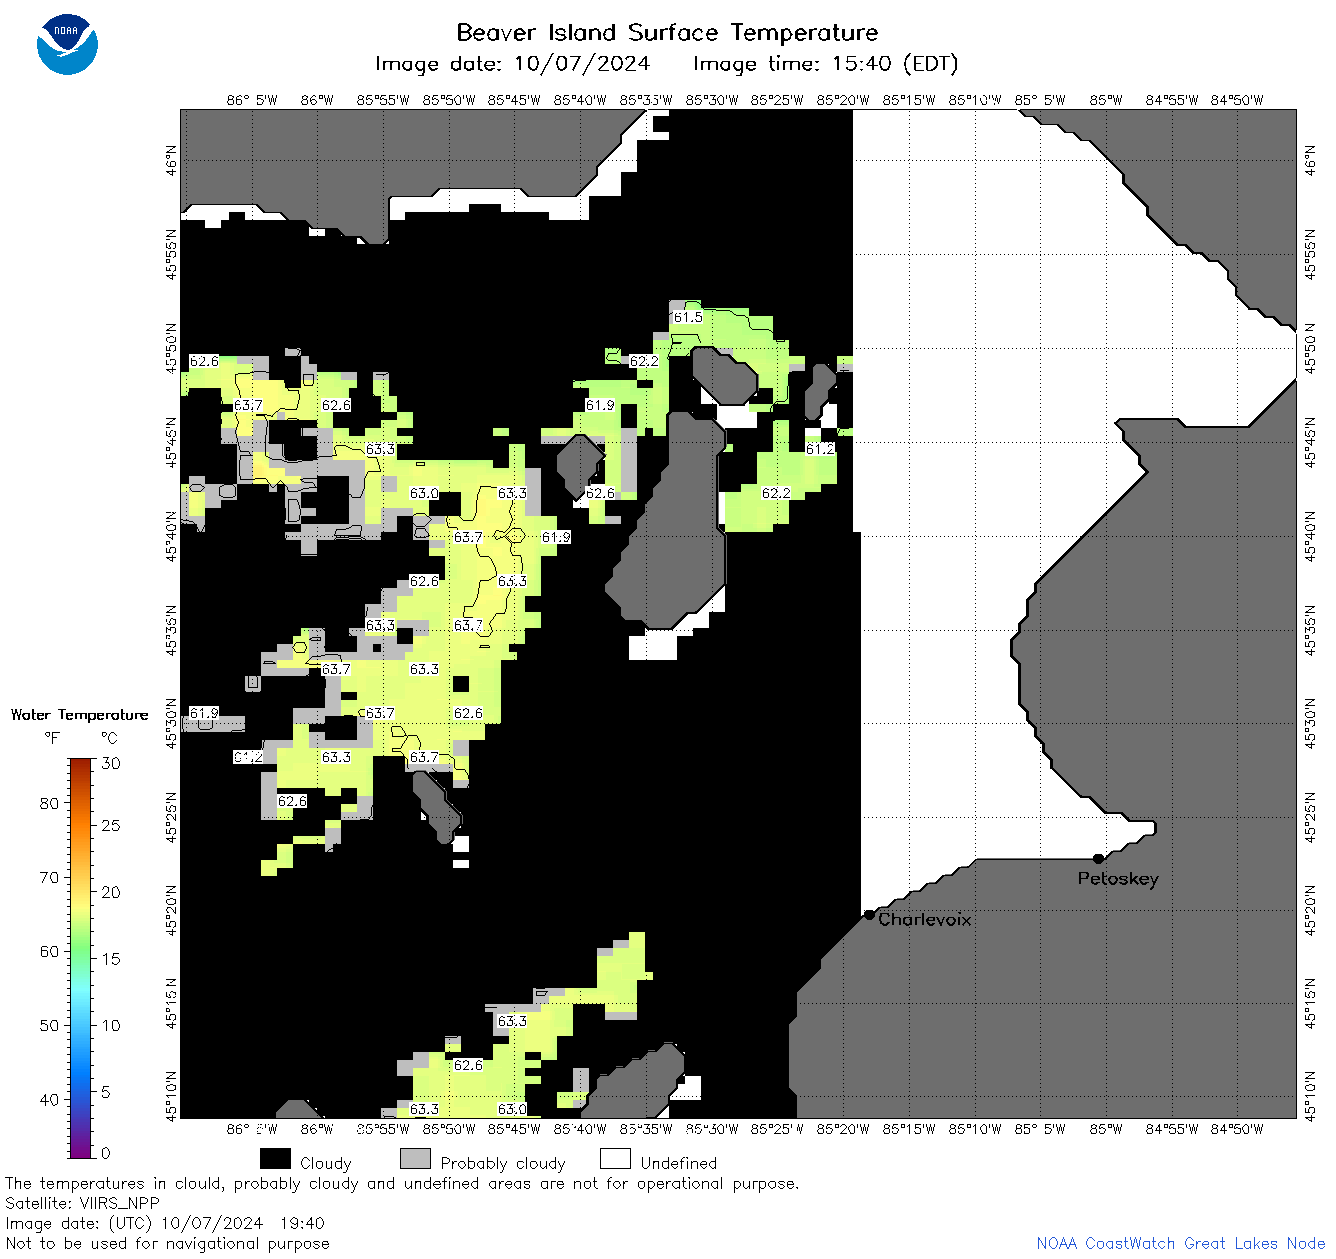Click the °F unit label on scale

[52, 738]
